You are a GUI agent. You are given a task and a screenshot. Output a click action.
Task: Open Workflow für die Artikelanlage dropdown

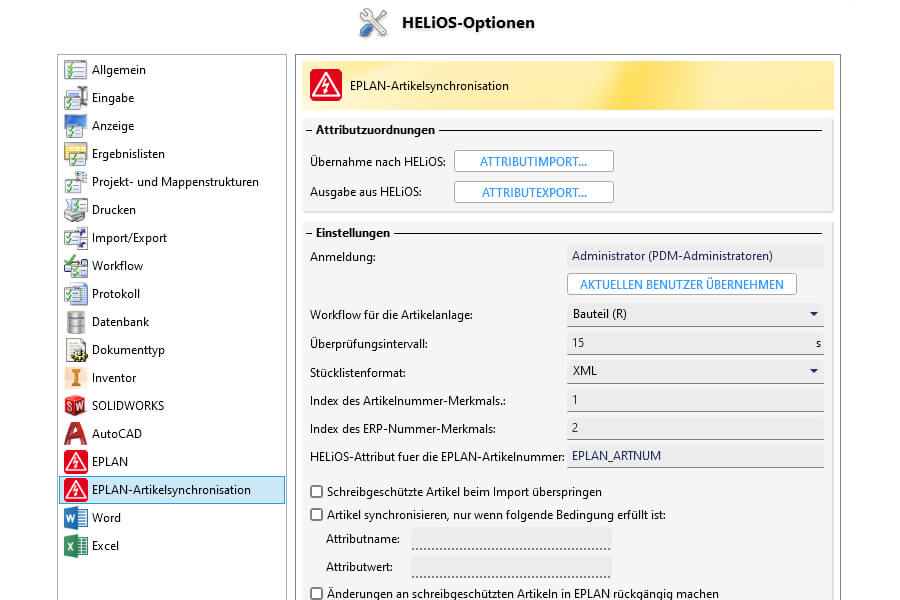click(x=695, y=314)
